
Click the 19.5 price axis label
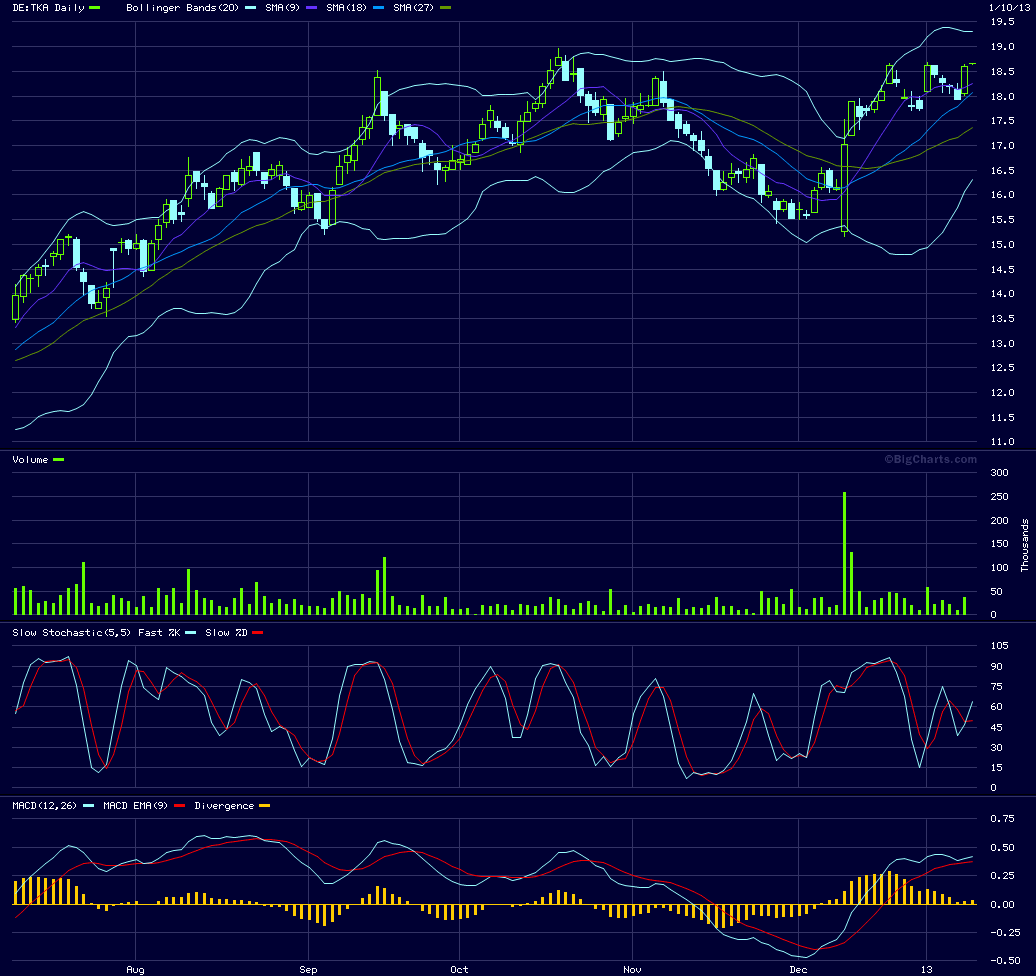click(x=1002, y=22)
